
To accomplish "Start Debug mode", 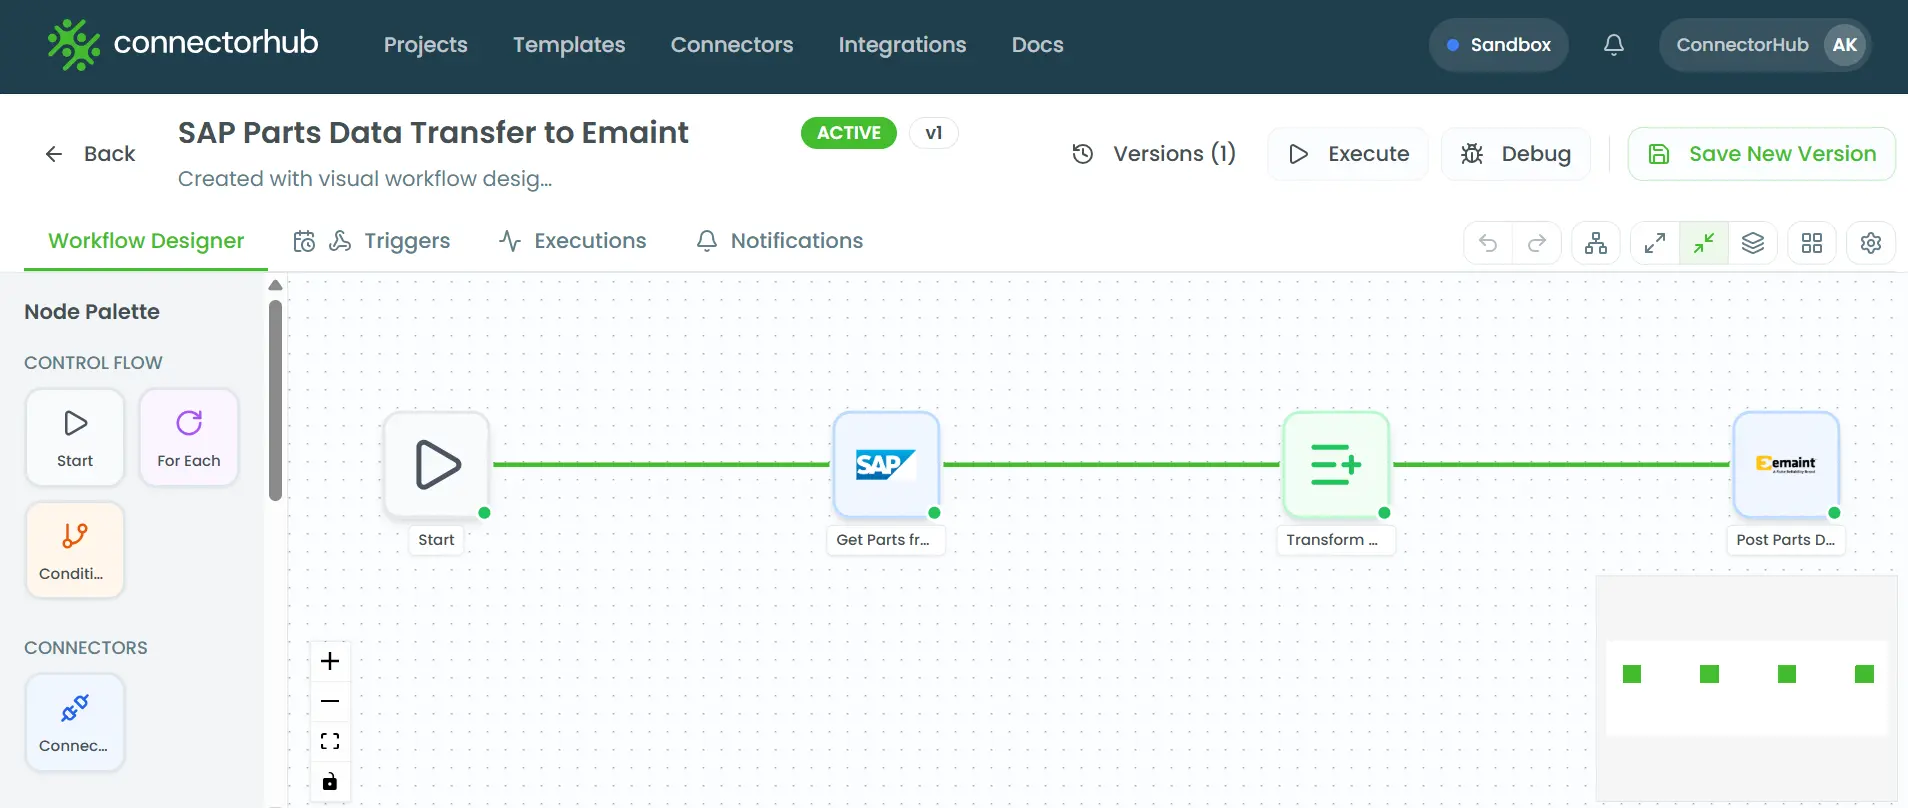I will 1516,154.
